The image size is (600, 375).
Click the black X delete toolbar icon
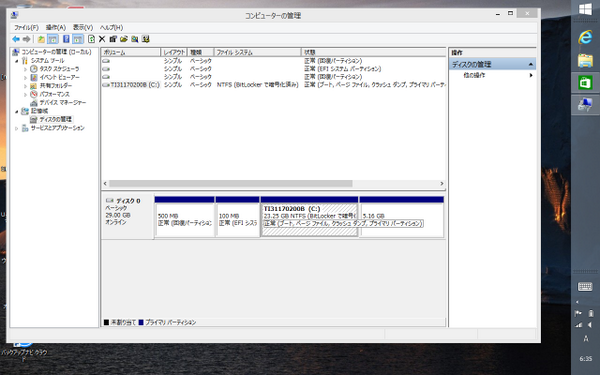click(x=102, y=39)
